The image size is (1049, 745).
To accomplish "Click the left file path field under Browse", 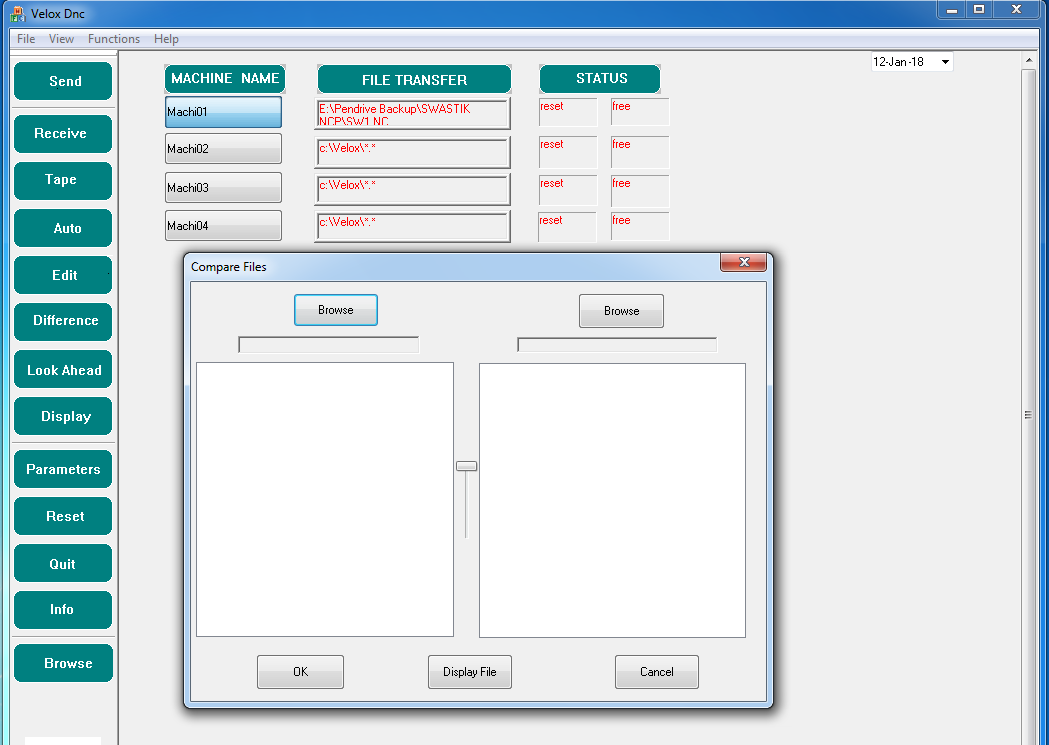I will tap(328, 345).
